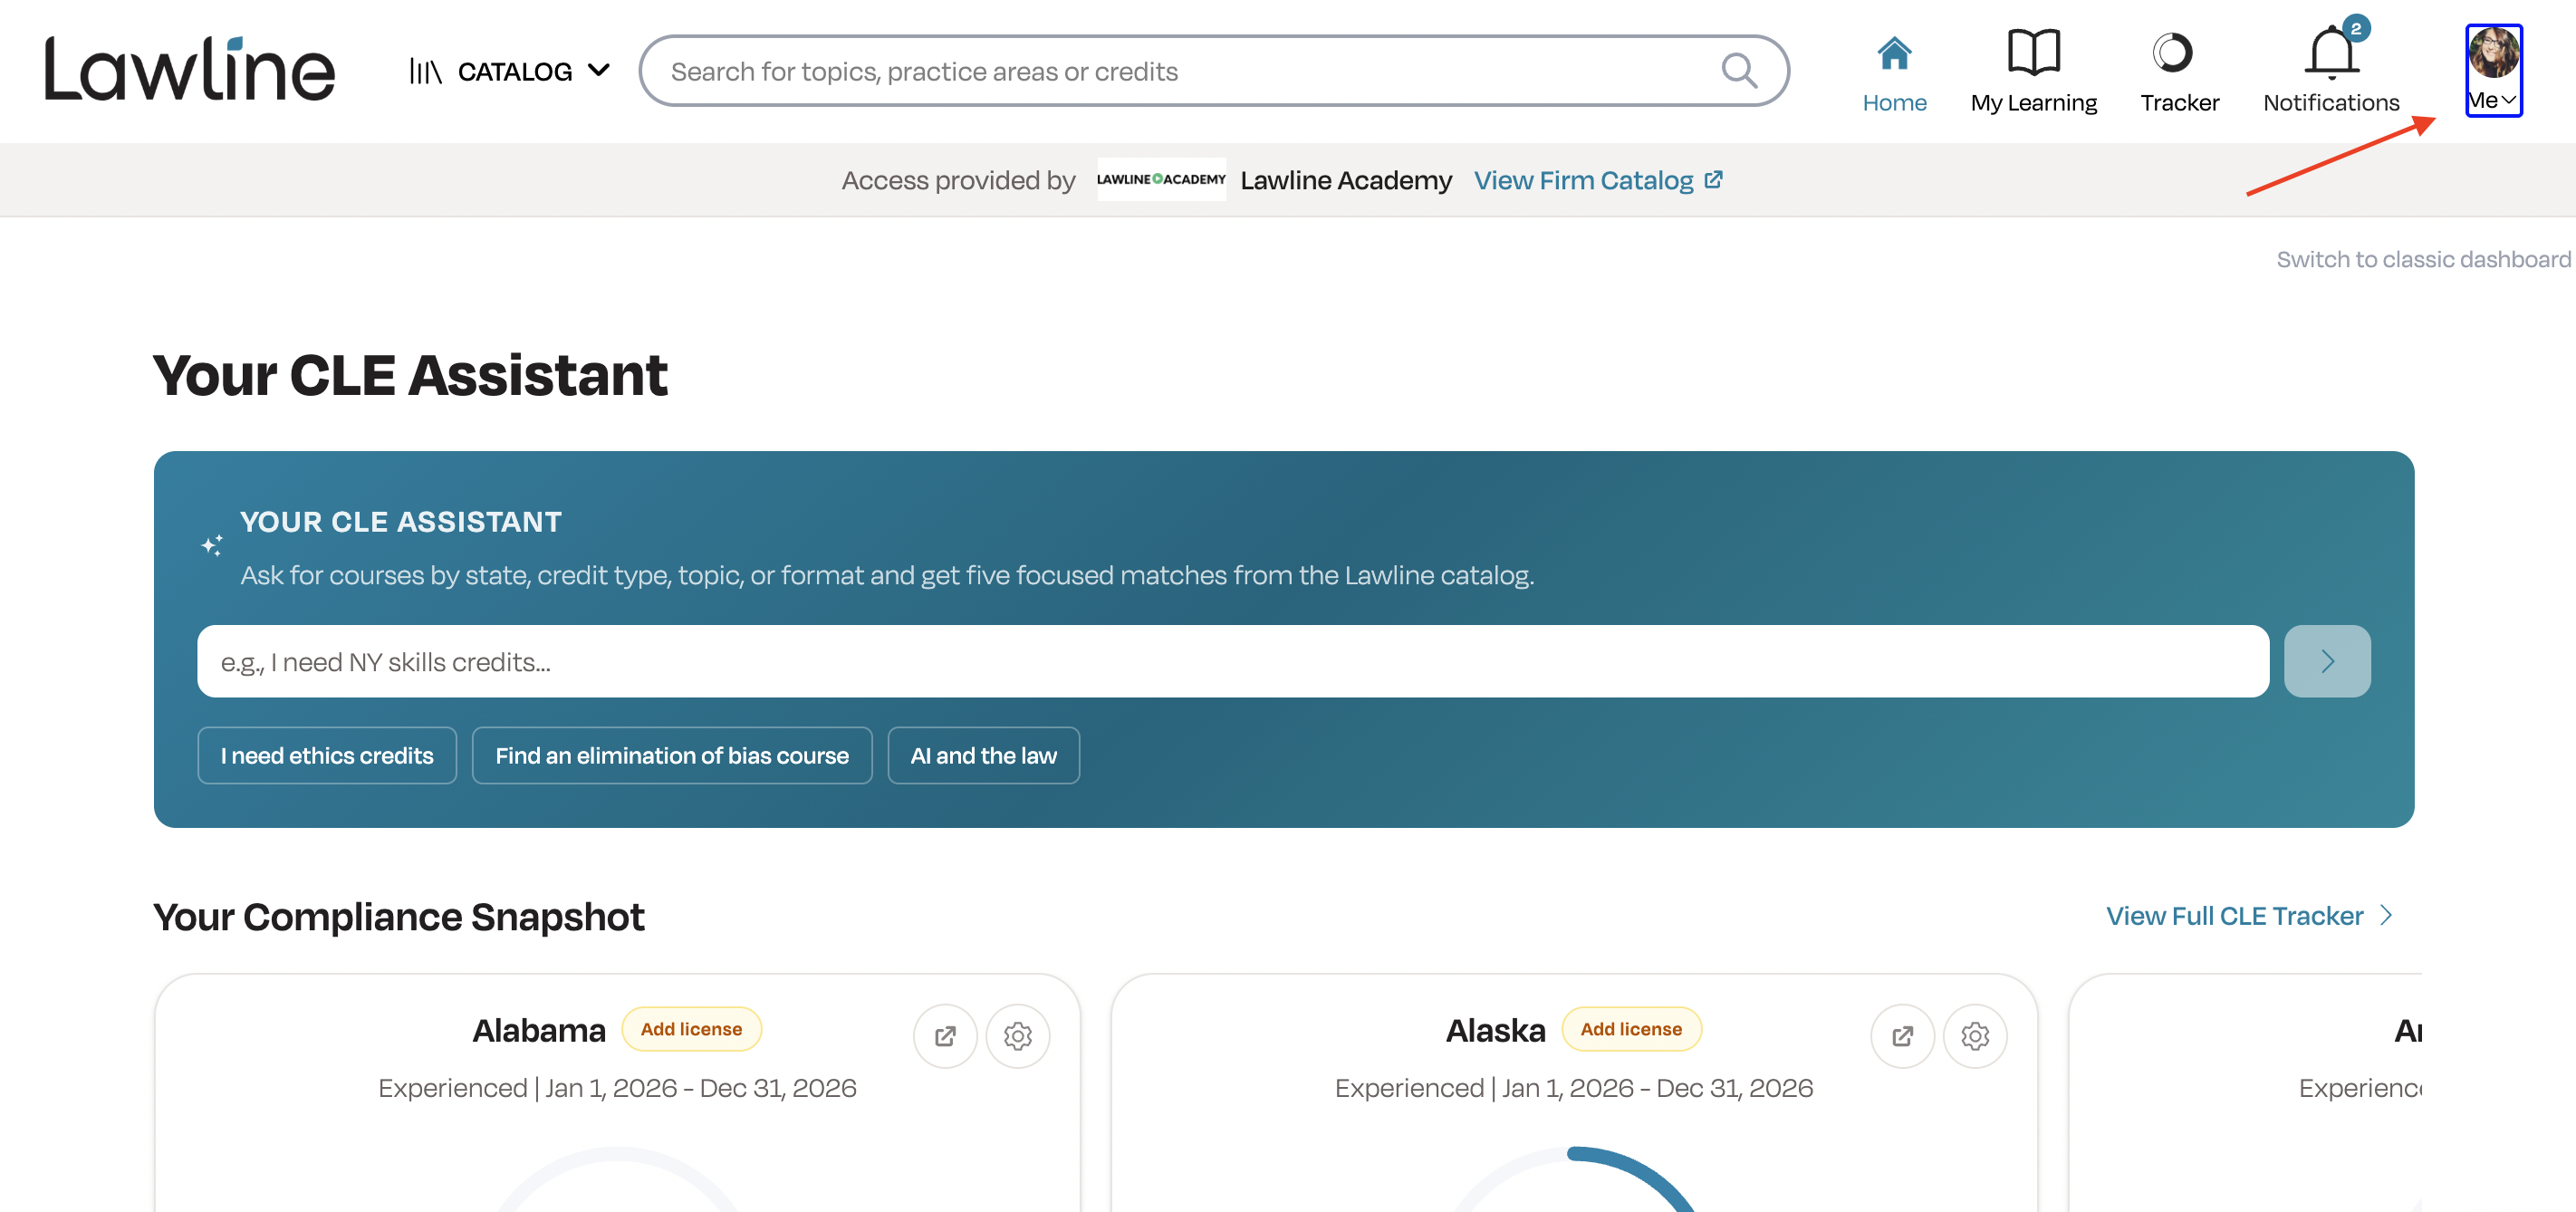
Task: Click the sparkle icon beside Your CLE Assistant
Action: [x=212, y=545]
